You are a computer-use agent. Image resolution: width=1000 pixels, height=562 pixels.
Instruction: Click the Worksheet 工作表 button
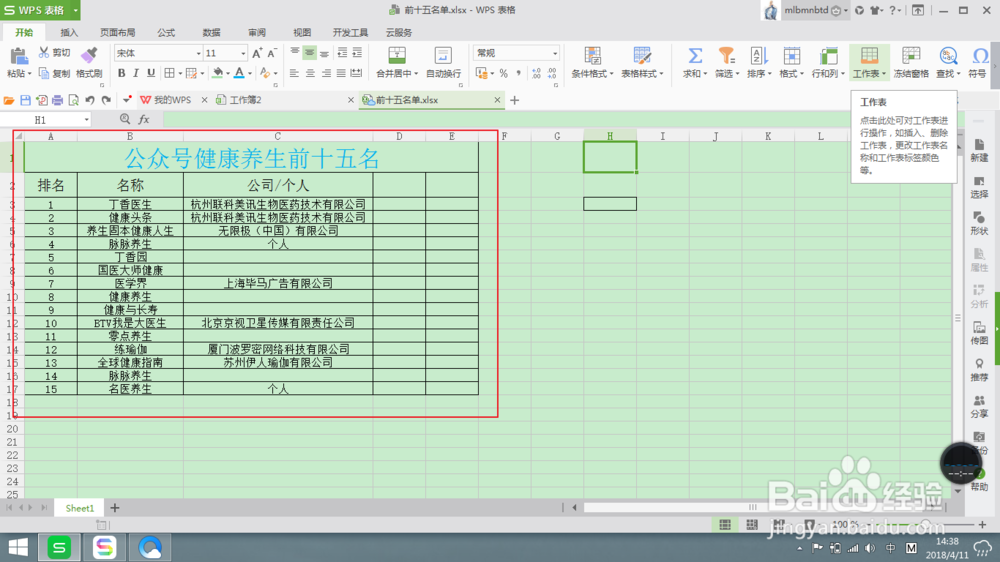(x=869, y=63)
